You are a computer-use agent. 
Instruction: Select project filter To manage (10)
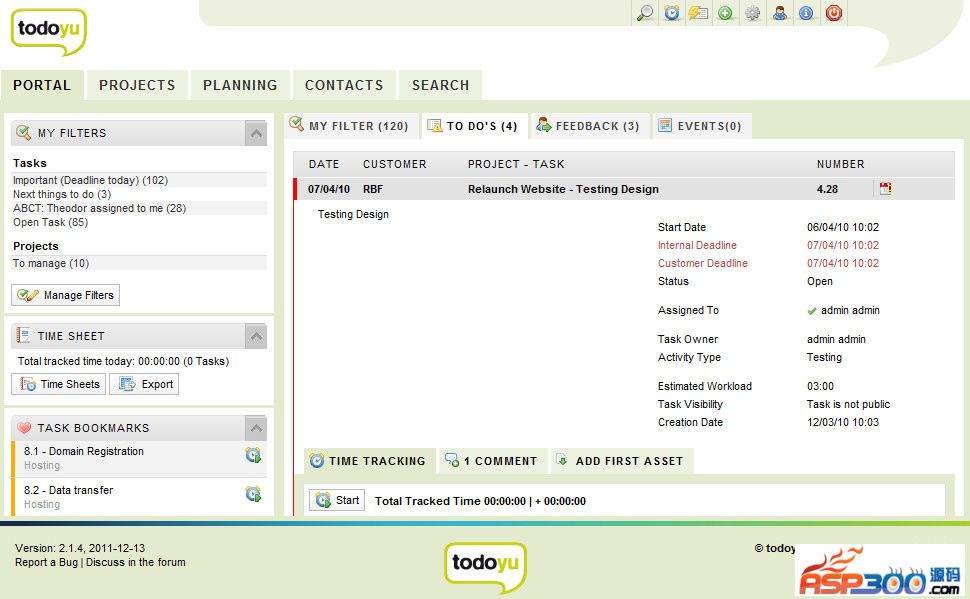(51, 264)
